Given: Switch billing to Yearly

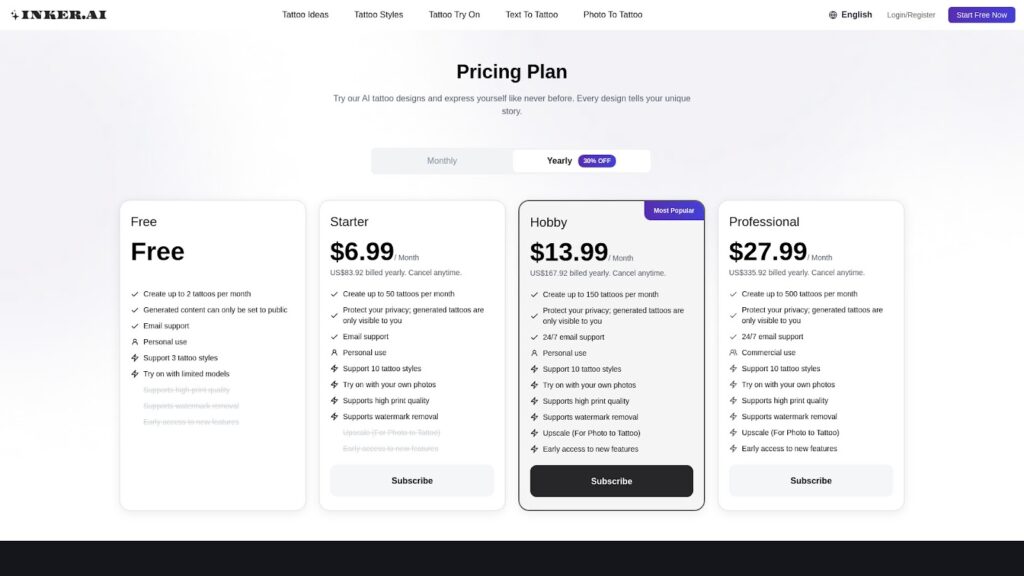Looking at the screenshot, I should (x=559, y=161).
